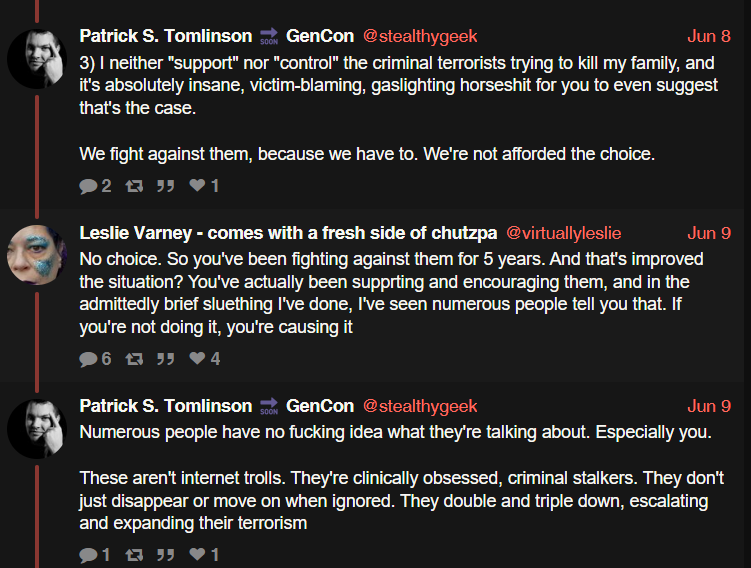Open replies on Leslie Varney's tweet
The height and width of the screenshot is (568, 751).
(95, 358)
